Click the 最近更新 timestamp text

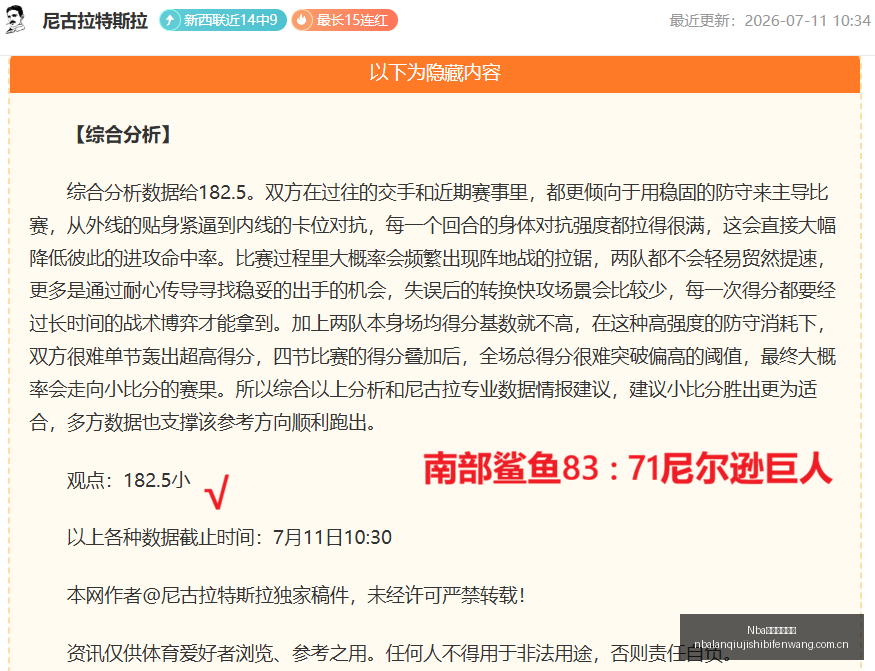pos(770,21)
